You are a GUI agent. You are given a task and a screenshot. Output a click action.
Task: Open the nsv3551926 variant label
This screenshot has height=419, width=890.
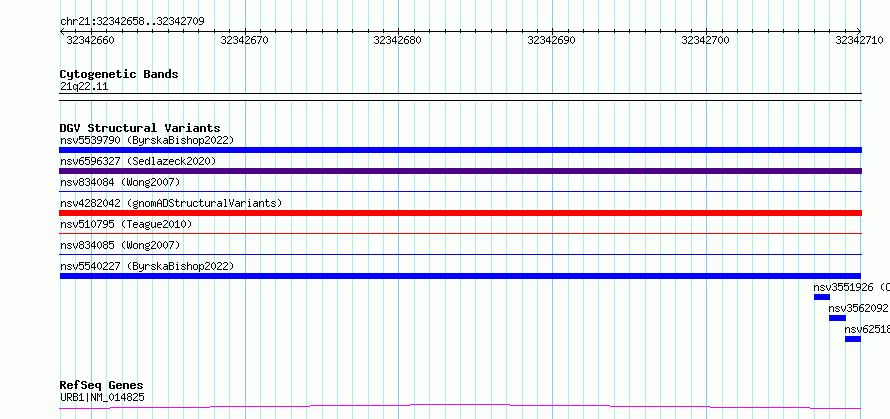[x=851, y=287]
